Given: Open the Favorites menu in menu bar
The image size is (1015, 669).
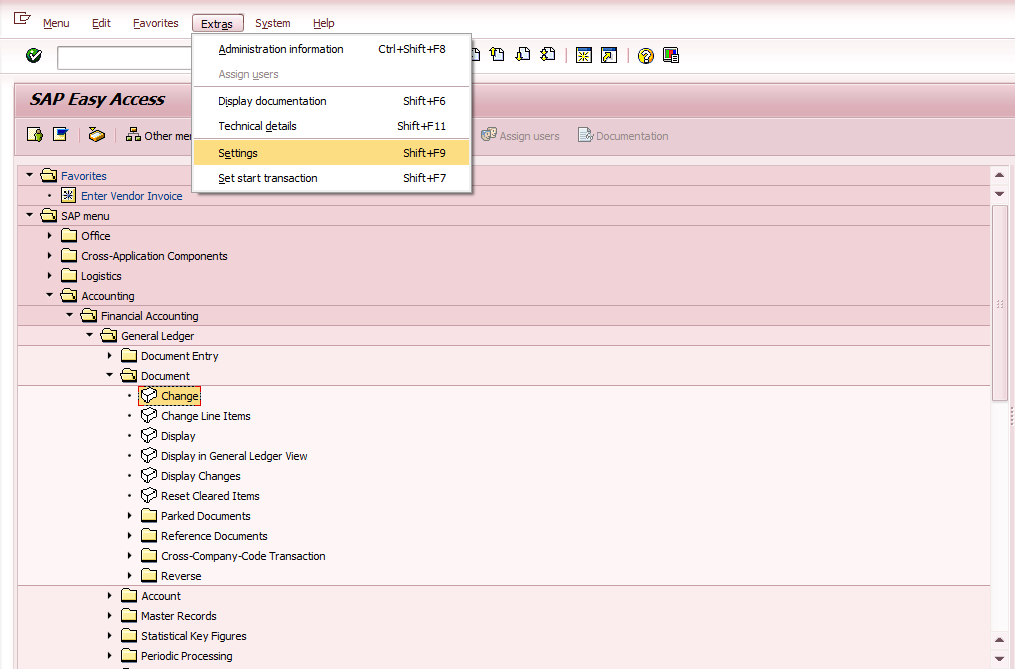Looking at the screenshot, I should click(x=155, y=23).
